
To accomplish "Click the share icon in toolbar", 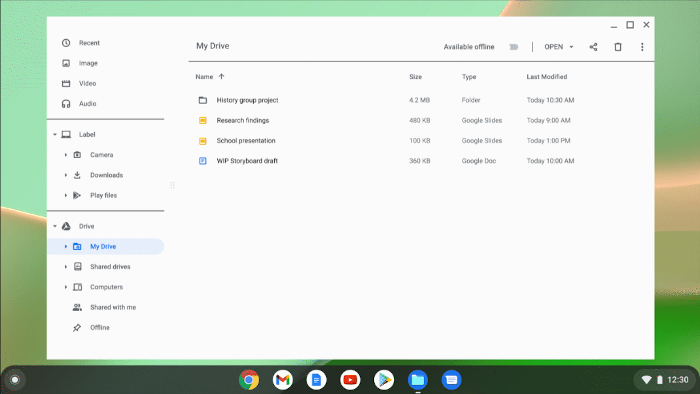I will point(593,47).
